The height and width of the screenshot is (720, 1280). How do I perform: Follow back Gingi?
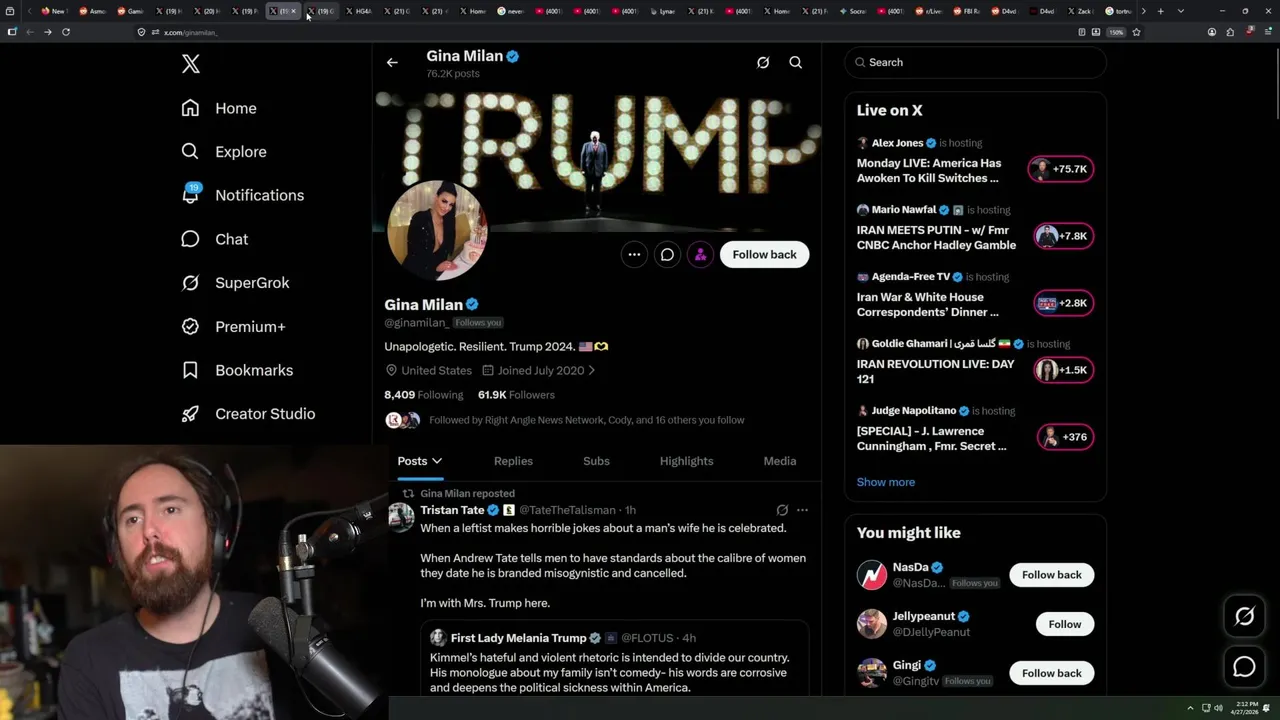coord(1051,673)
